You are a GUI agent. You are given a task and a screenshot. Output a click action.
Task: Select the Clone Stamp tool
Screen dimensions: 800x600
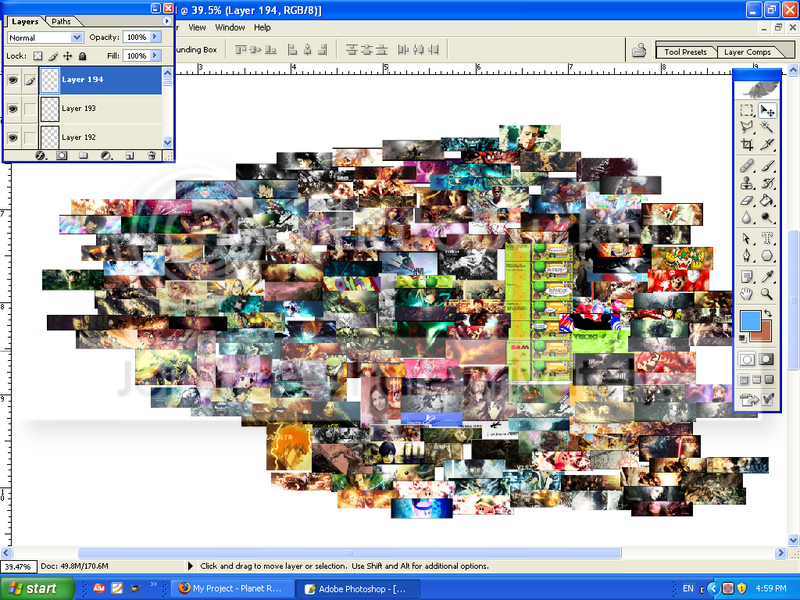point(747,183)
